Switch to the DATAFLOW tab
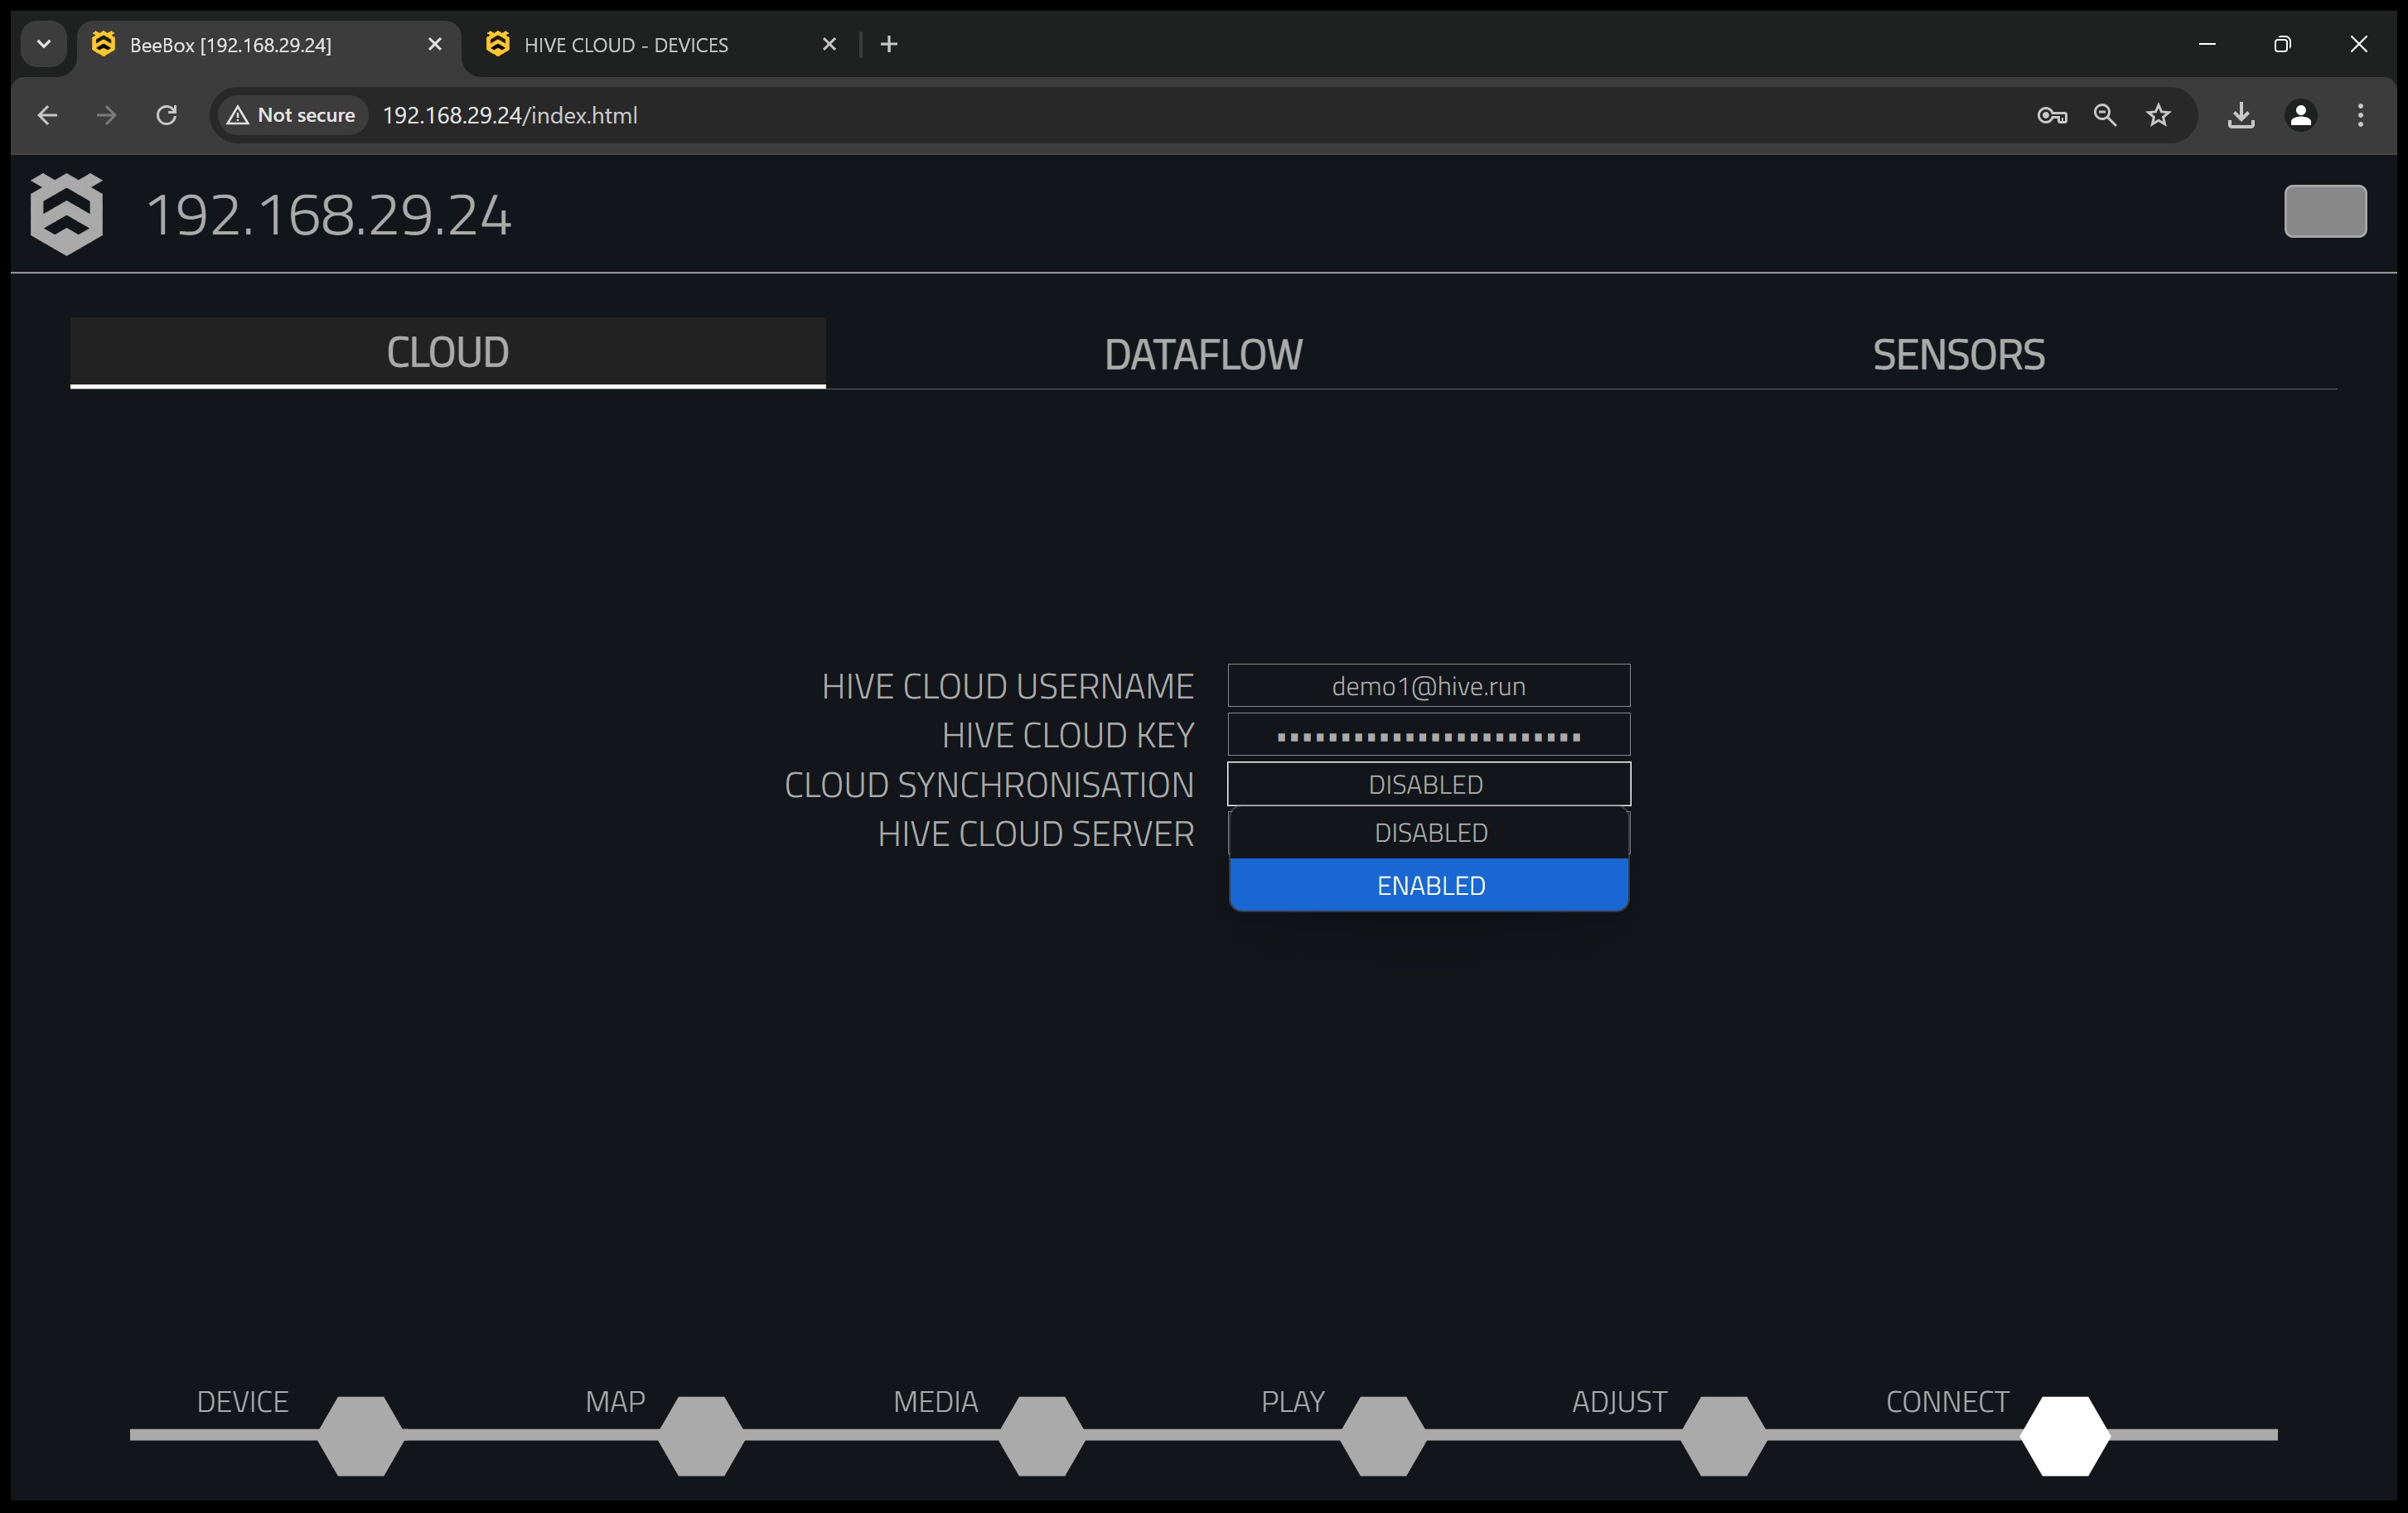This screenshot has width=2408, height=1513. point(1202,352)
